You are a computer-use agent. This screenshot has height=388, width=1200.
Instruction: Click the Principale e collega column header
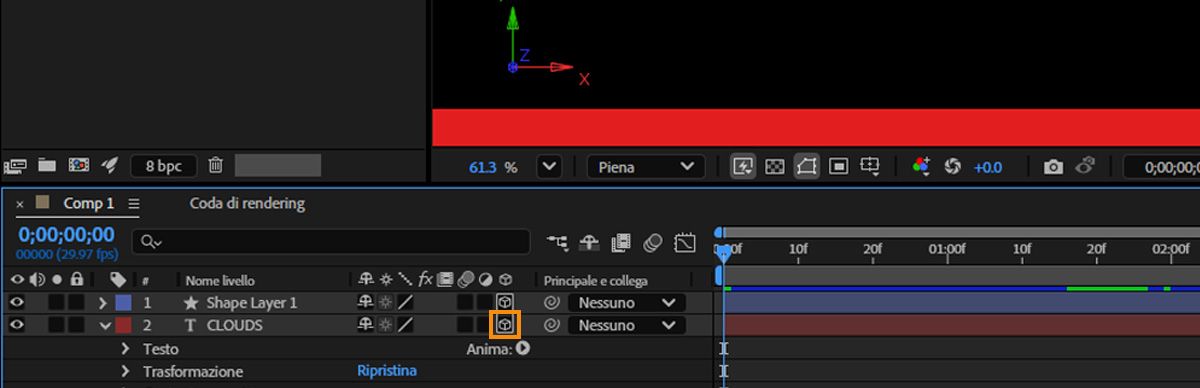click(595, 280)
